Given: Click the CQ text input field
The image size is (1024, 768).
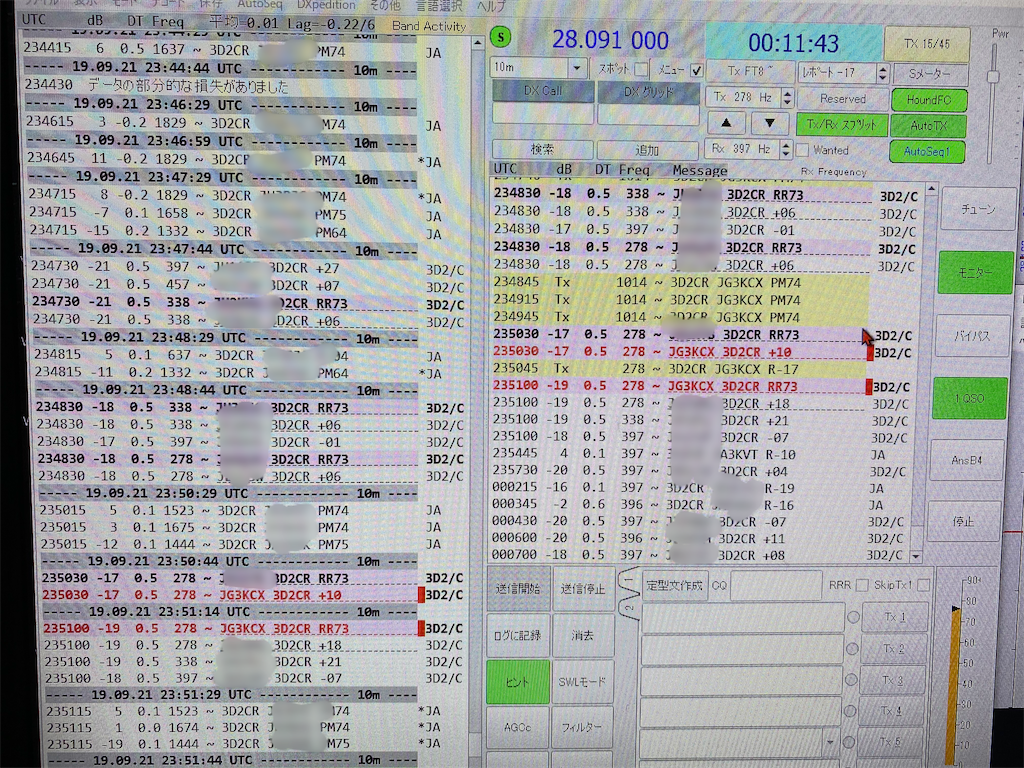Looking at the screenshot, I should pyautogui.click(x=776, y=585).
